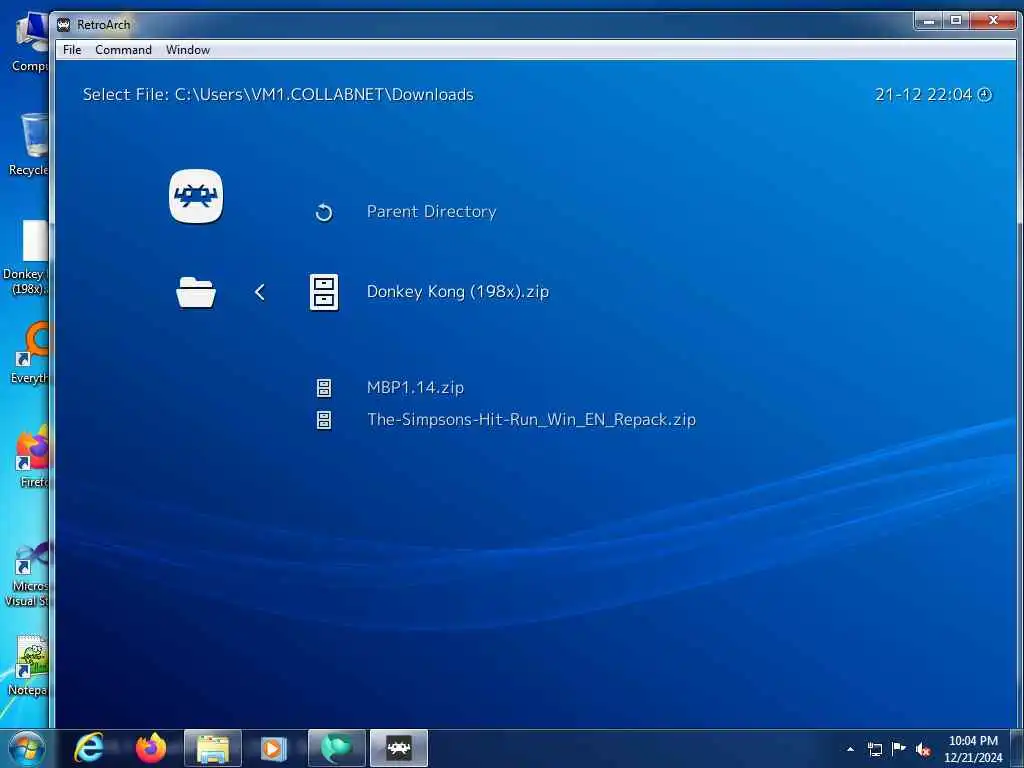Select the Microsoft Visual Studio desktop shortcut
The width and height of the screenshot is (1024, 768).
27,573
